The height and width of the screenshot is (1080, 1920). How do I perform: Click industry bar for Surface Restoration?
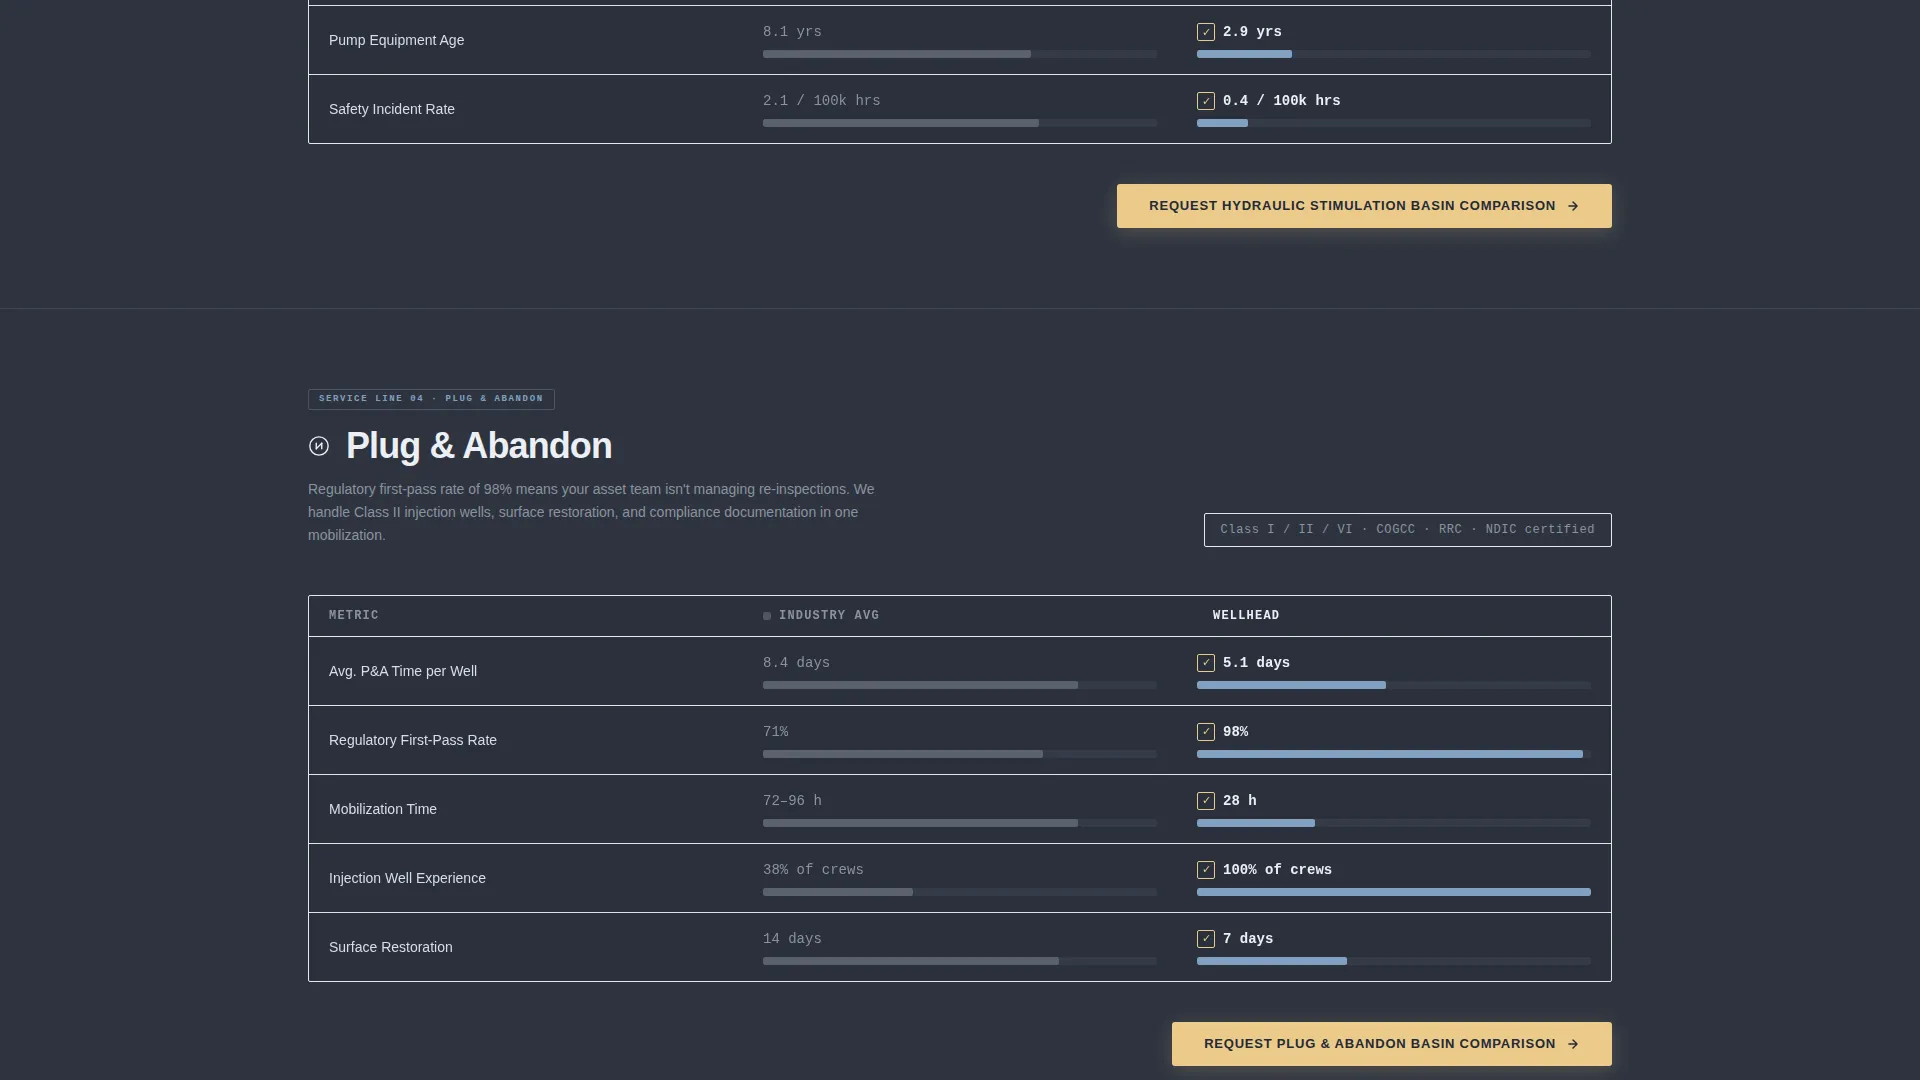tap(960, 961)
